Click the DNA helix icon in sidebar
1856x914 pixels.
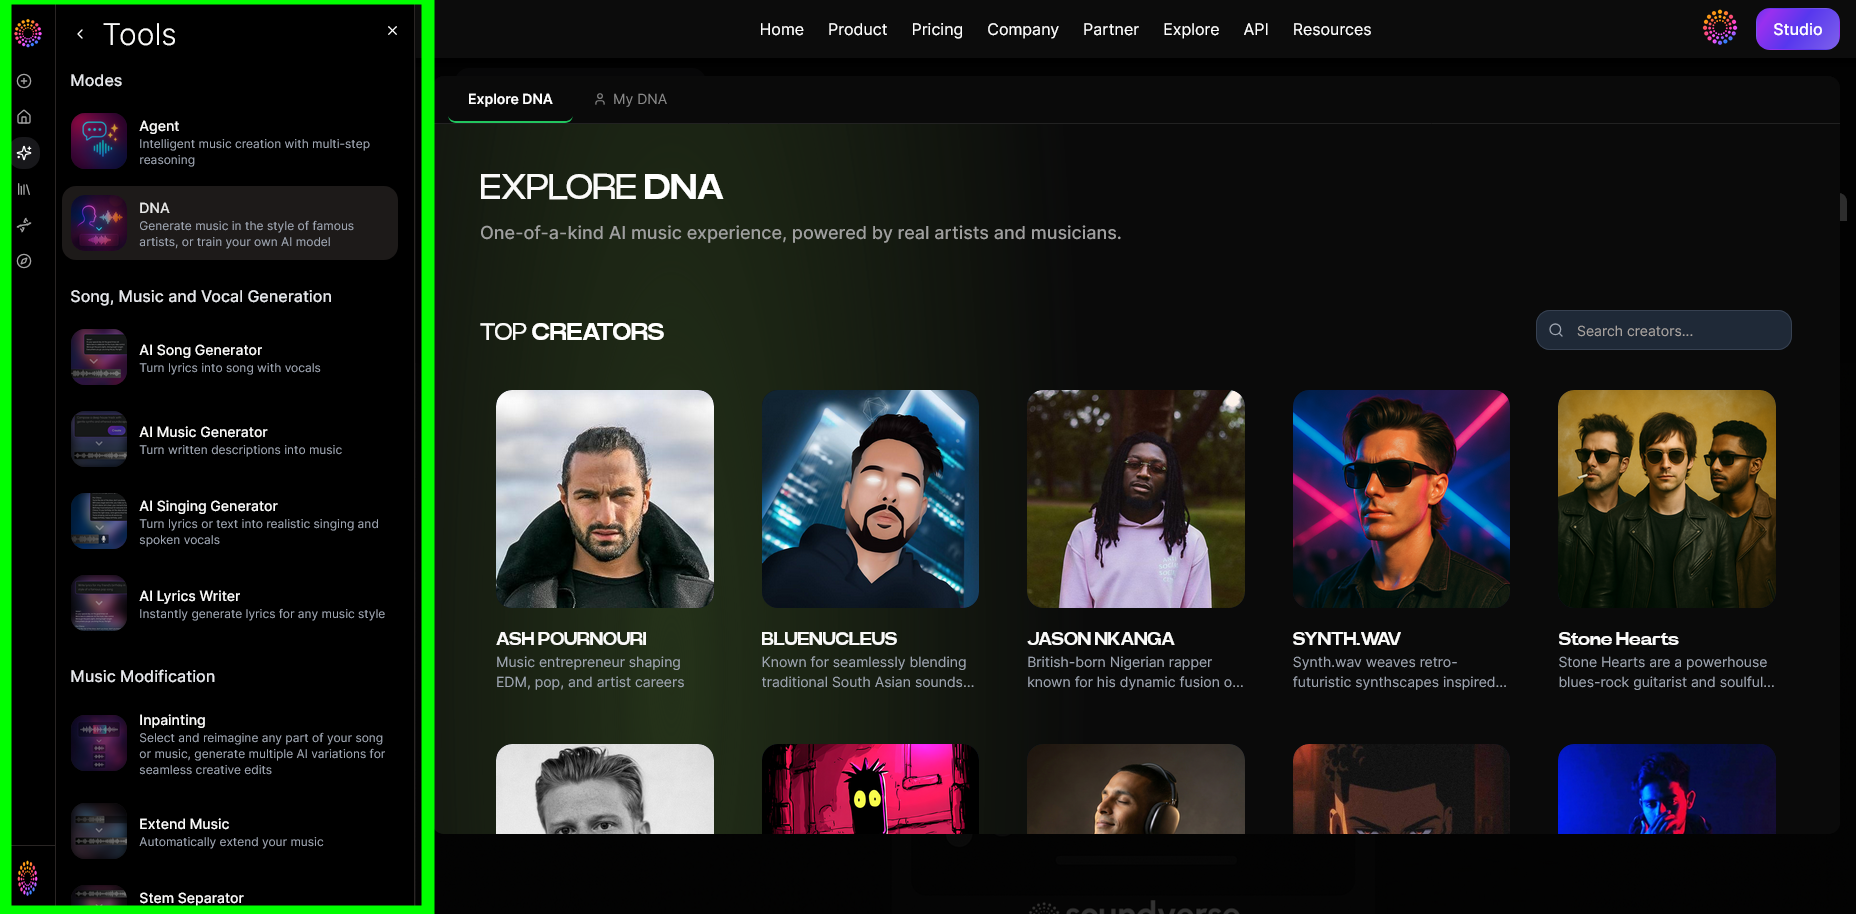click(x=24, y=225)
